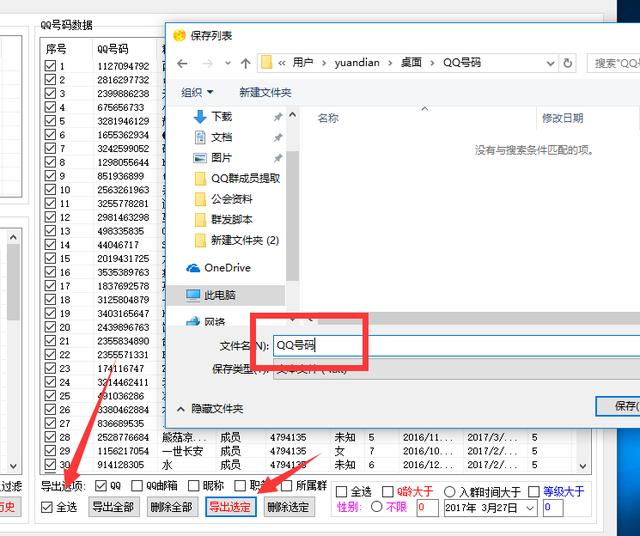Image resolution: width=640 pixels, height=536 pixels.
Task: Uncheck row 1 checkbox in QQ list
Action: pos(50,67)
